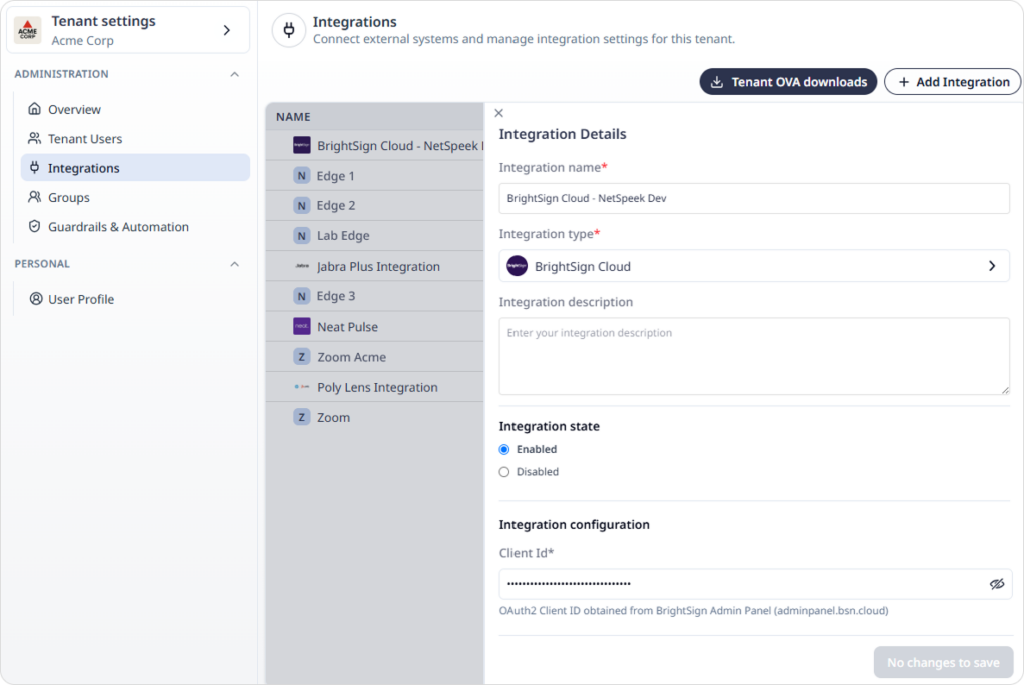
Task: Select the Enabled radio button
Action: pos(504,449)
